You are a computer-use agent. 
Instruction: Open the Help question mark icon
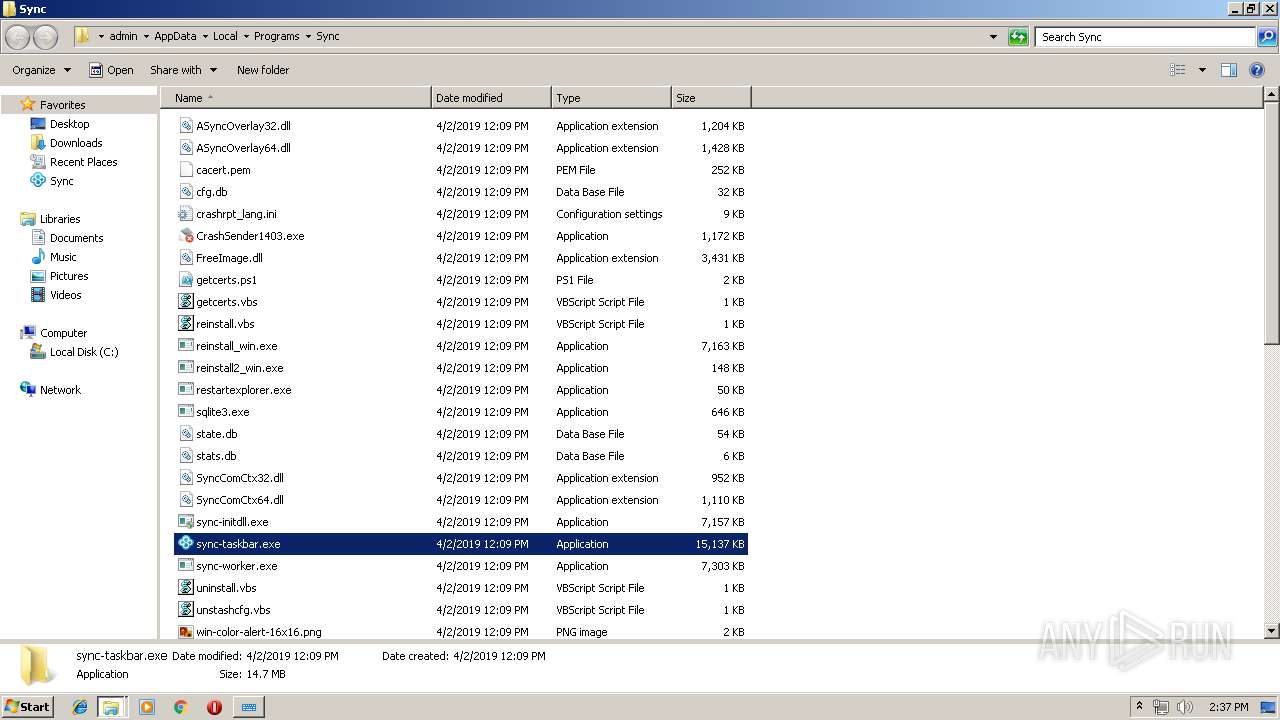coord(1257,70)
